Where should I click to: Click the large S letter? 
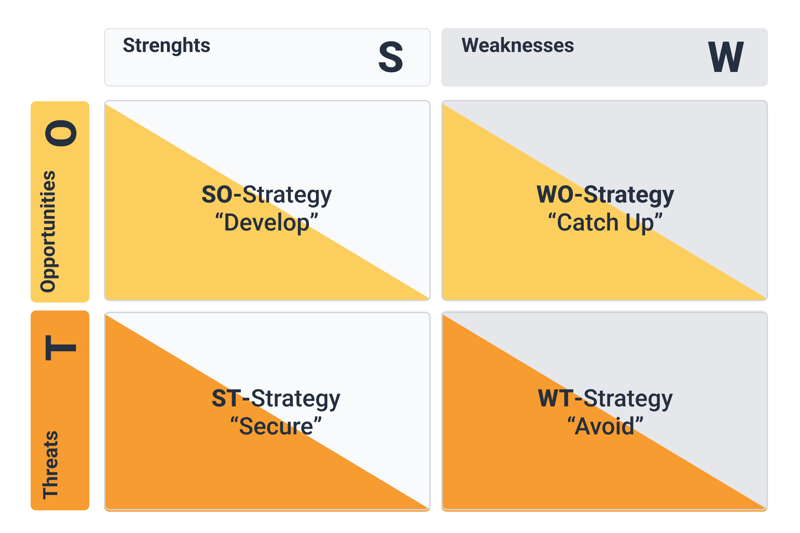coord(391,57)
